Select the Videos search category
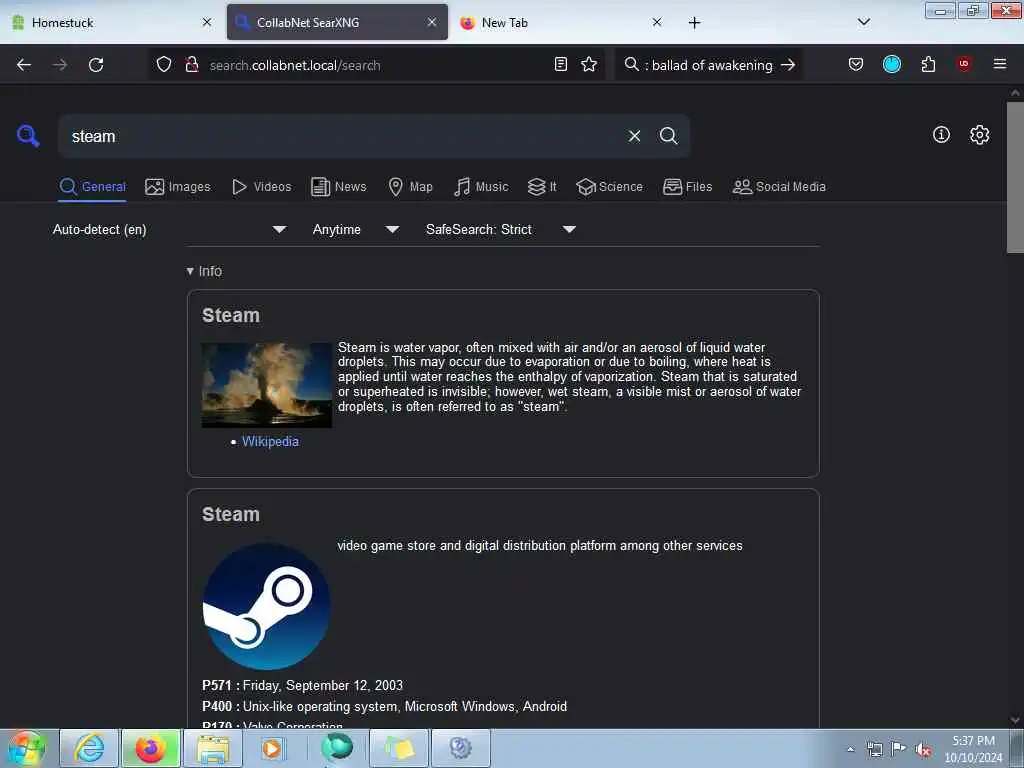 (x=261, y=187)
